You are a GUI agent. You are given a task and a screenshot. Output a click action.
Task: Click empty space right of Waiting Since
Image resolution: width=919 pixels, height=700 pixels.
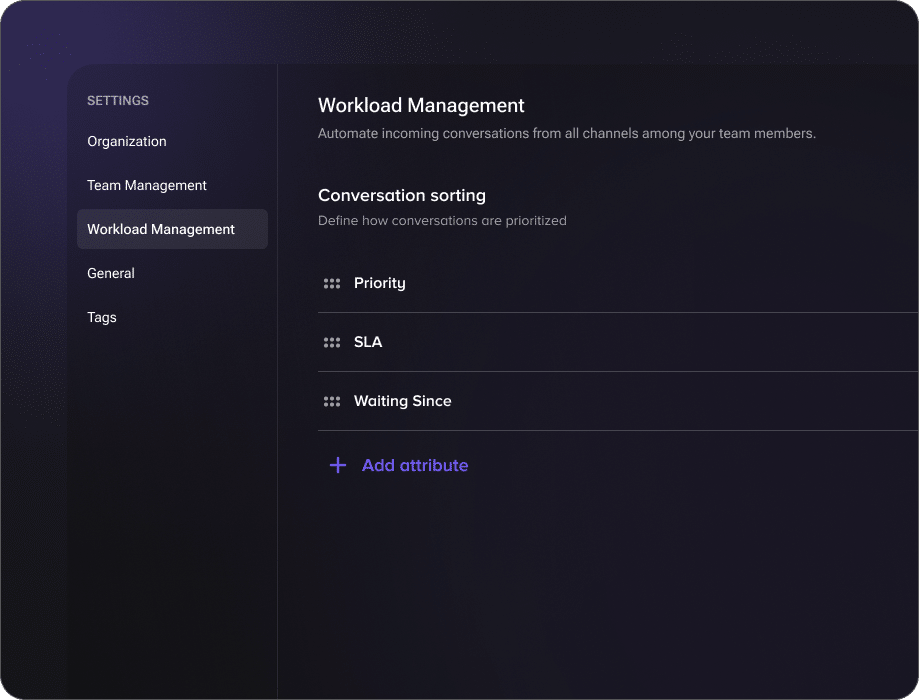(680, 402)
